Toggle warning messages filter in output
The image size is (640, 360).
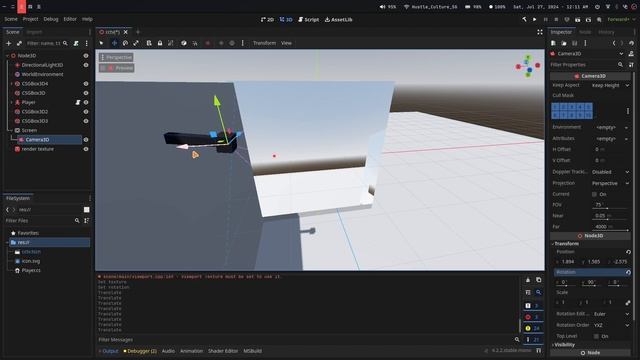533,328
